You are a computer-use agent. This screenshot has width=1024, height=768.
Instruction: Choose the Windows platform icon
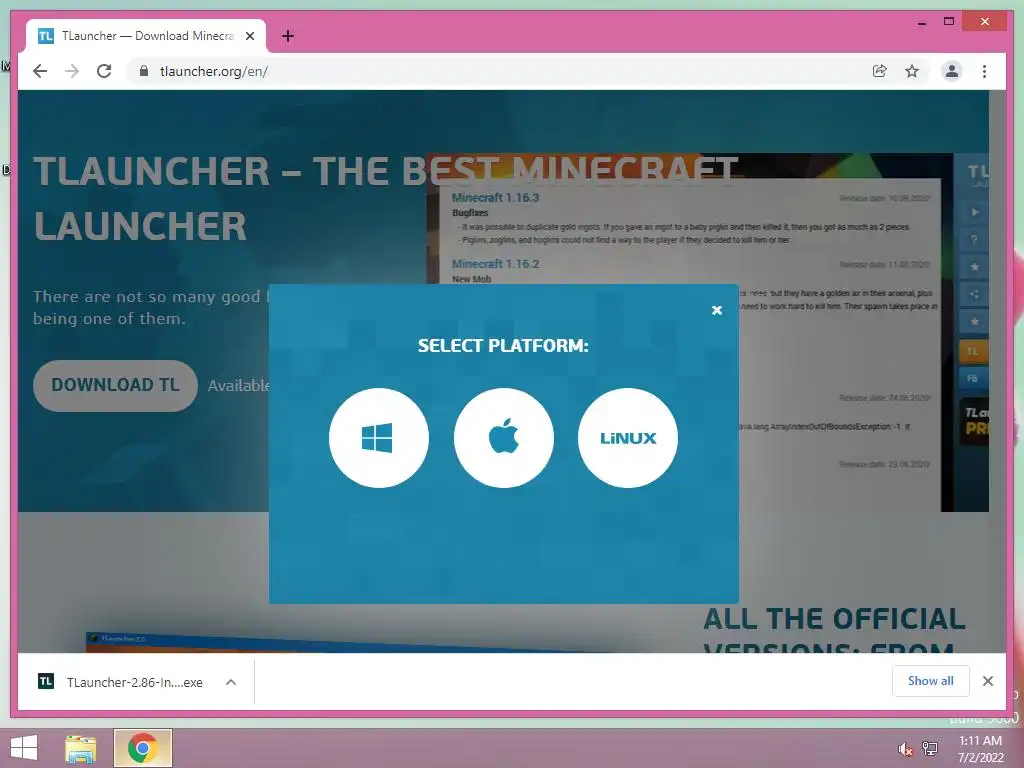pyautogui.click(x=379, y=438)
